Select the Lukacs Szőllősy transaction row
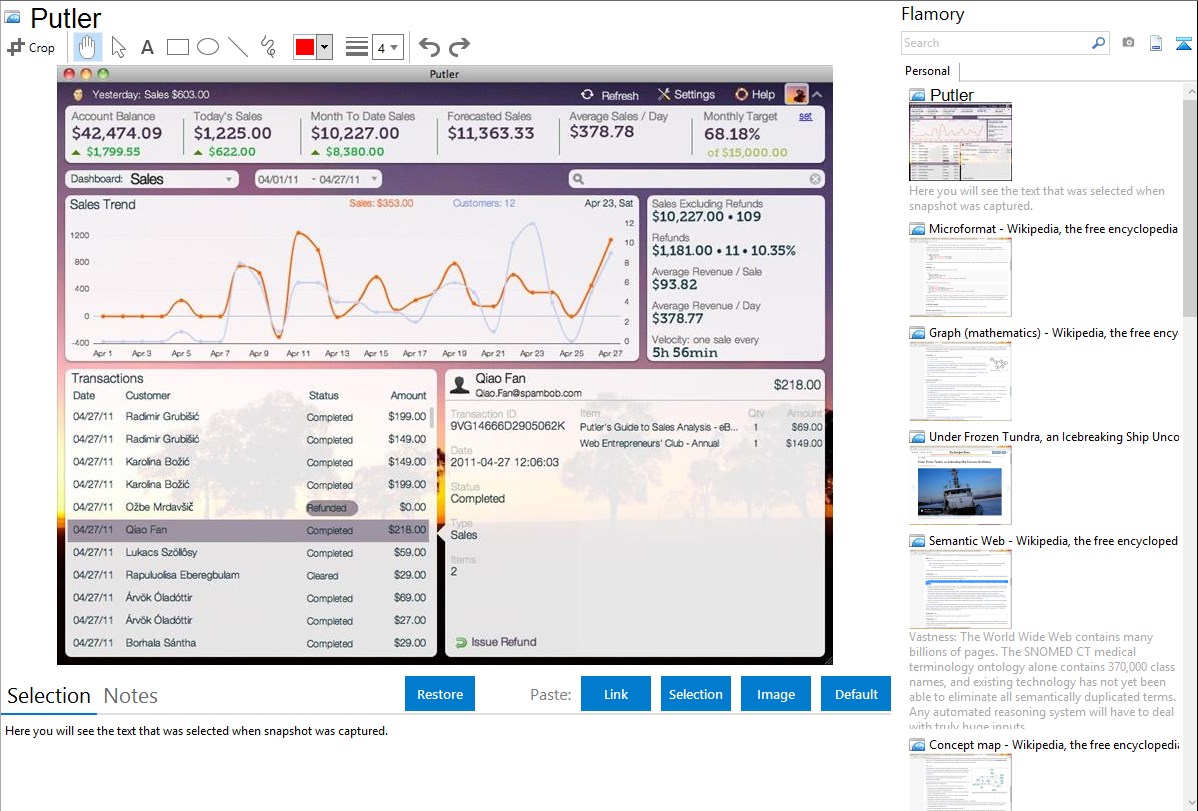 pyautogui.click(x=250, y=552)
